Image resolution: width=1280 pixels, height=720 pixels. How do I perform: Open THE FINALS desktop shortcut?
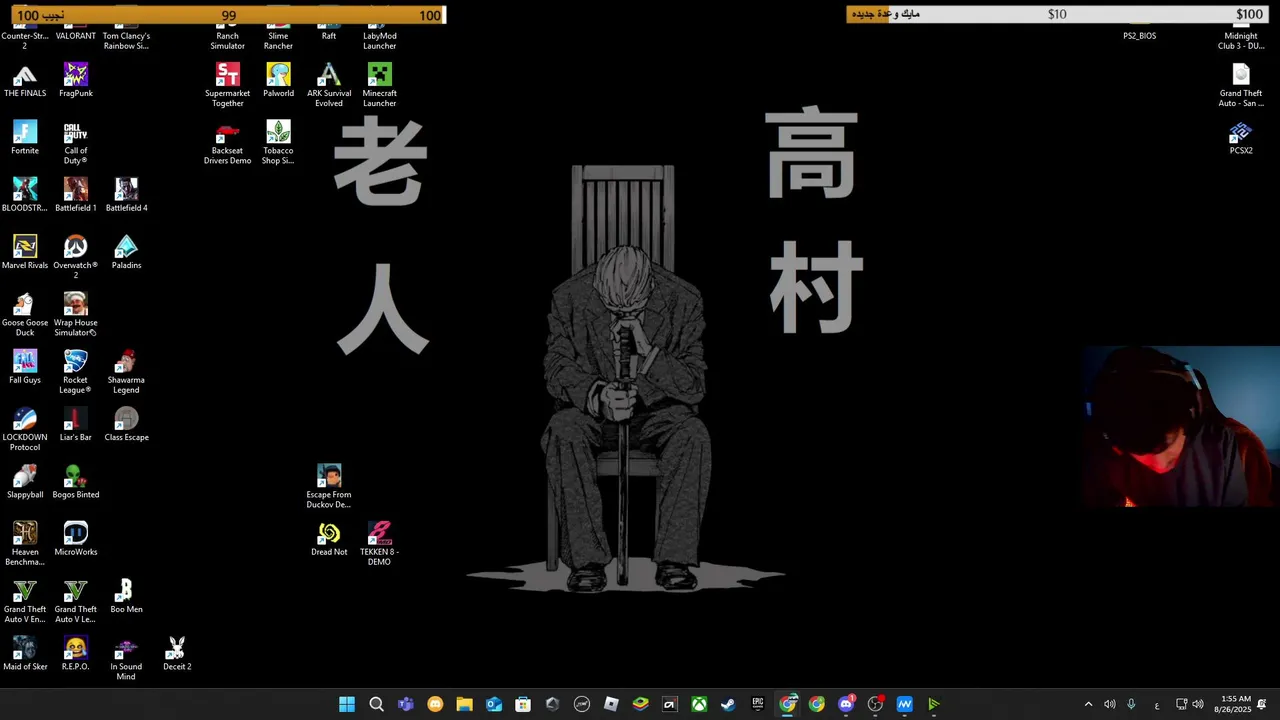tap(25, 81)
